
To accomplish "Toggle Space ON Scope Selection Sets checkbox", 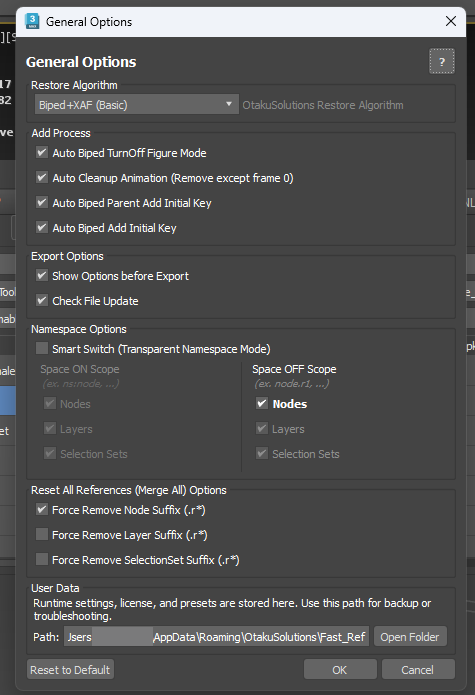I will click(50, 453).
